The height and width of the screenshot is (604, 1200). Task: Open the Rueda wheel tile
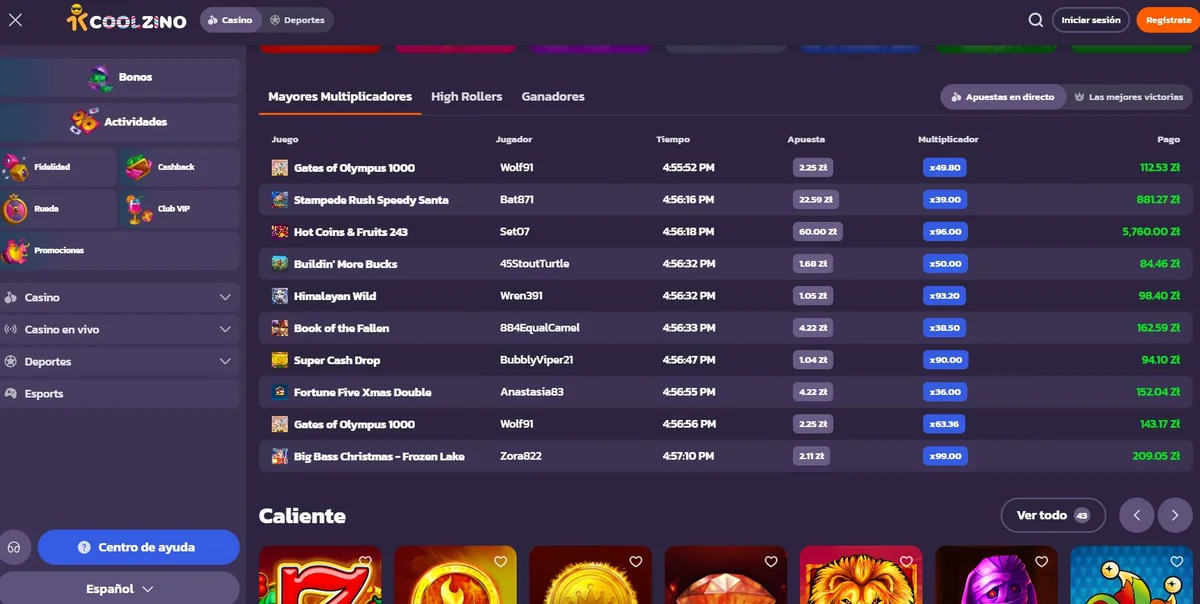tap(59, 209)
